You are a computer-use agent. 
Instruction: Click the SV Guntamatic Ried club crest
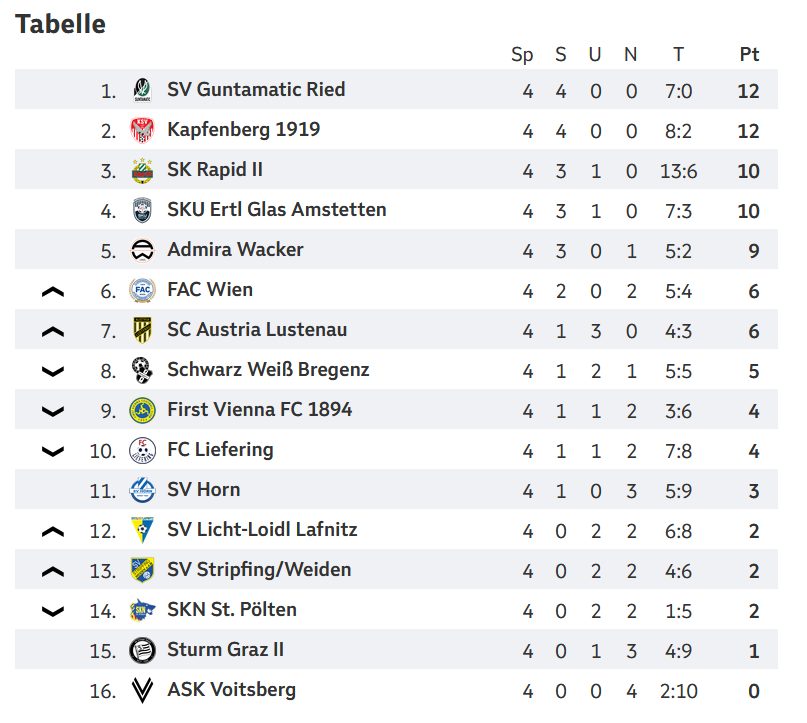tap(142, 90)
